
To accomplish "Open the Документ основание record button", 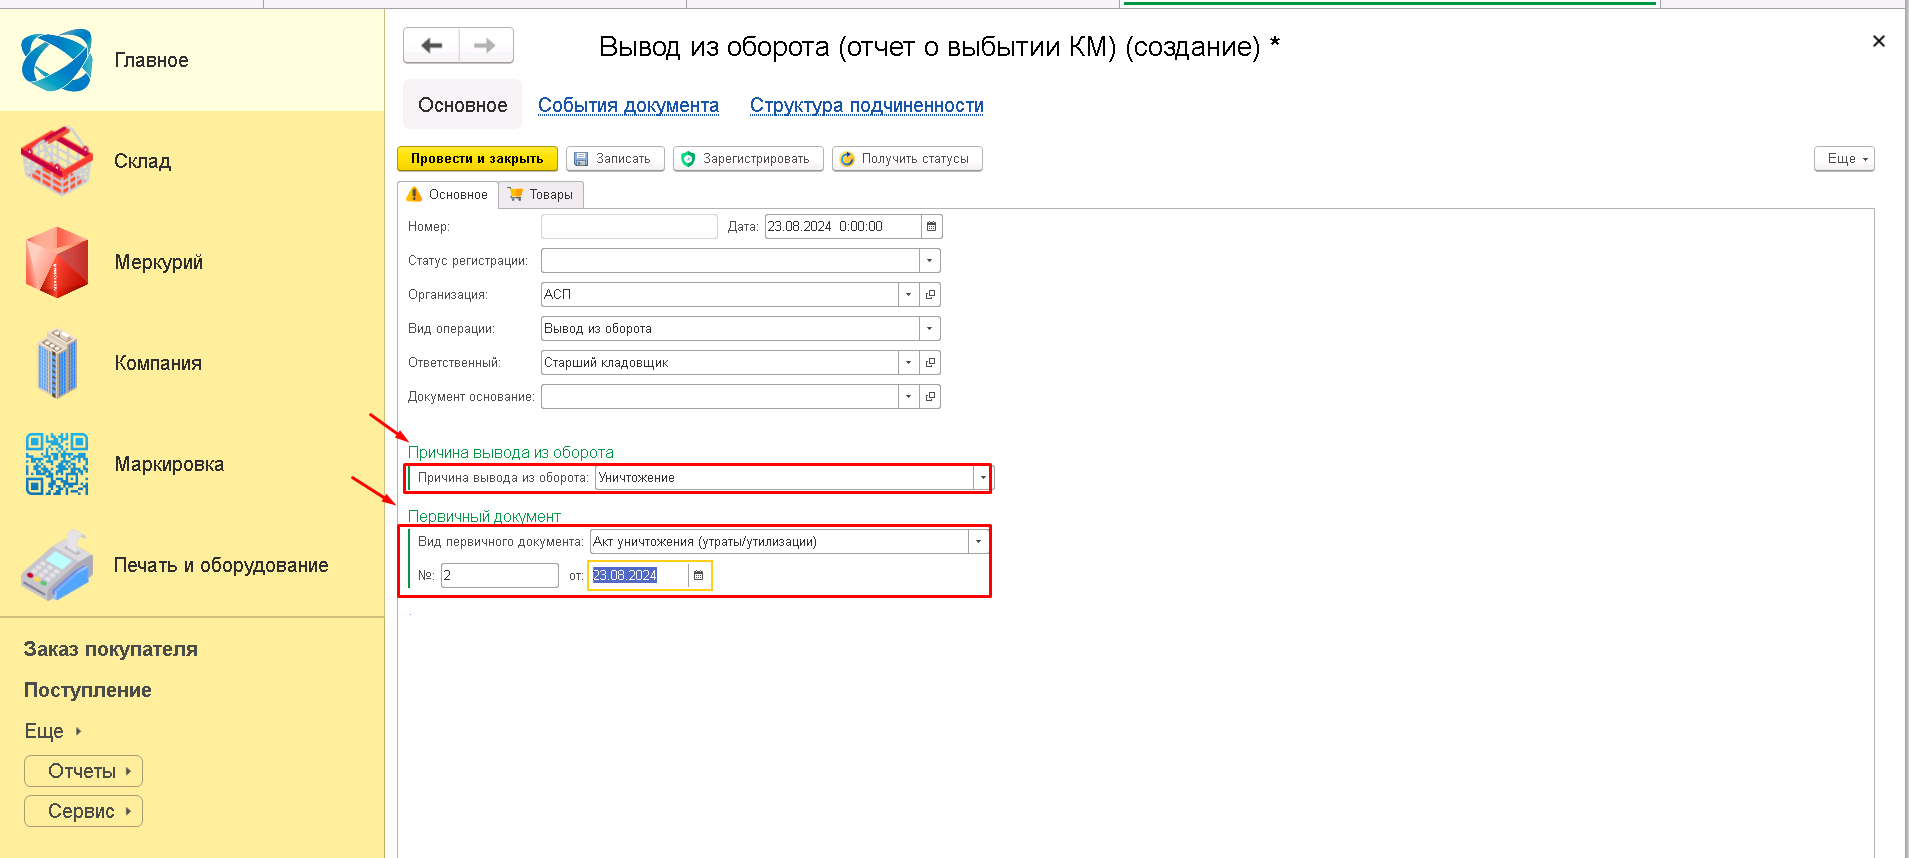I will 930,397.
